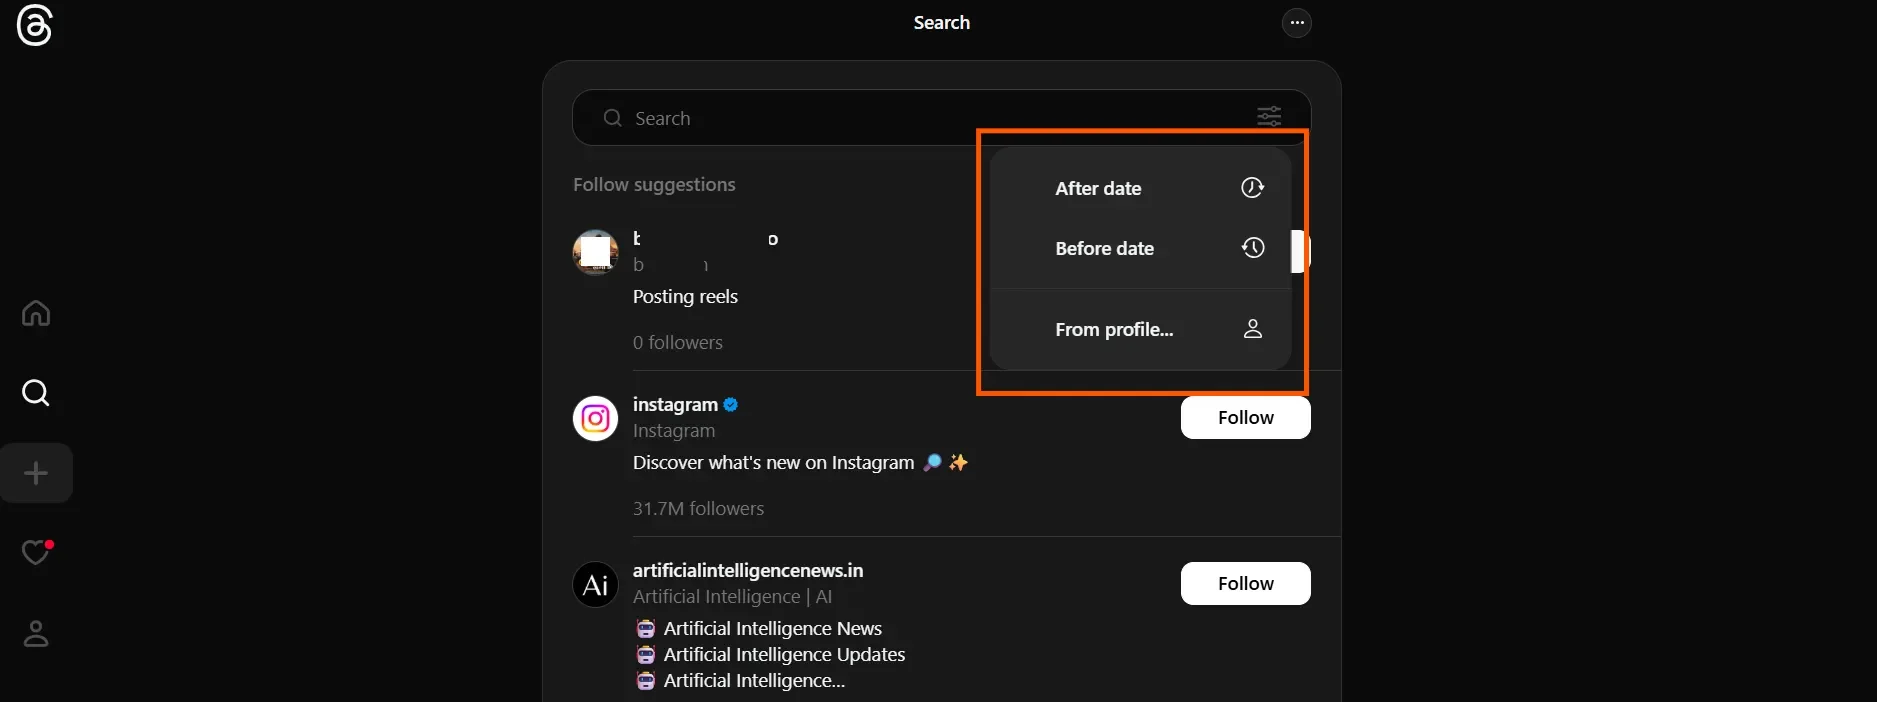The width and height of the screenshot is (1877, 702).
Task: Pick the From profile filter entry
Action: pos(1114,329)
